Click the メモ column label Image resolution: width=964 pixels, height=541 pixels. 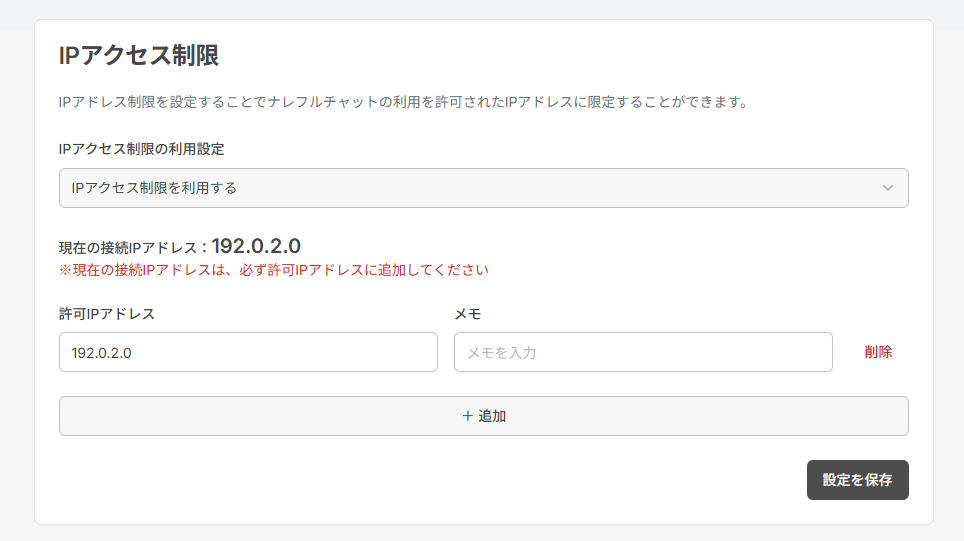[468, 314]
